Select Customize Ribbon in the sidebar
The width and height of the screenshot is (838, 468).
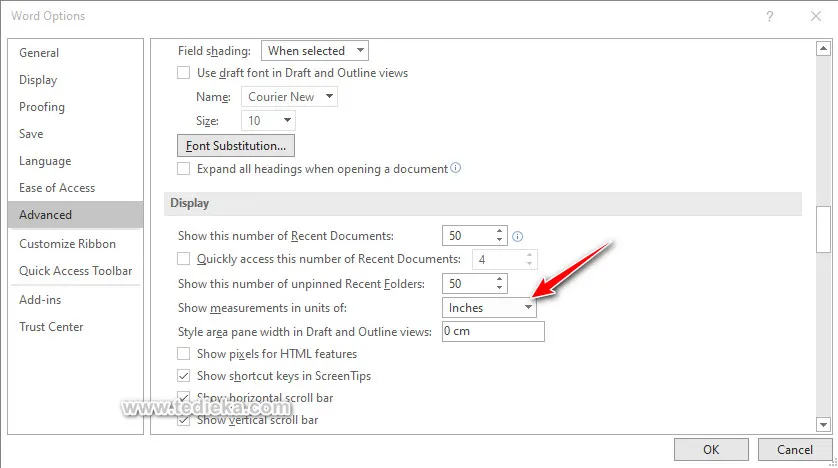click(x=67, y=244)
